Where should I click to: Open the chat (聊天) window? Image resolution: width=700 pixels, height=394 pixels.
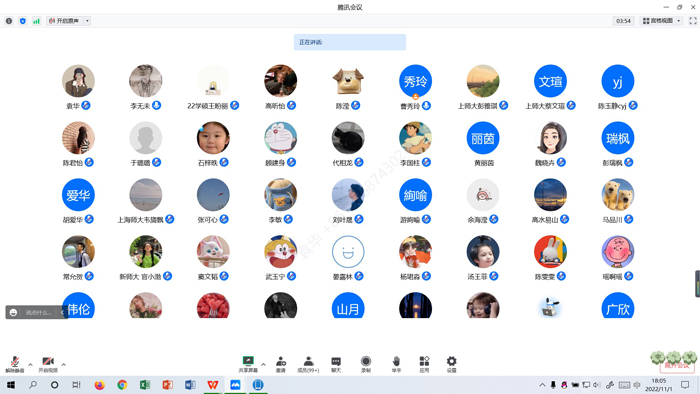336,364
